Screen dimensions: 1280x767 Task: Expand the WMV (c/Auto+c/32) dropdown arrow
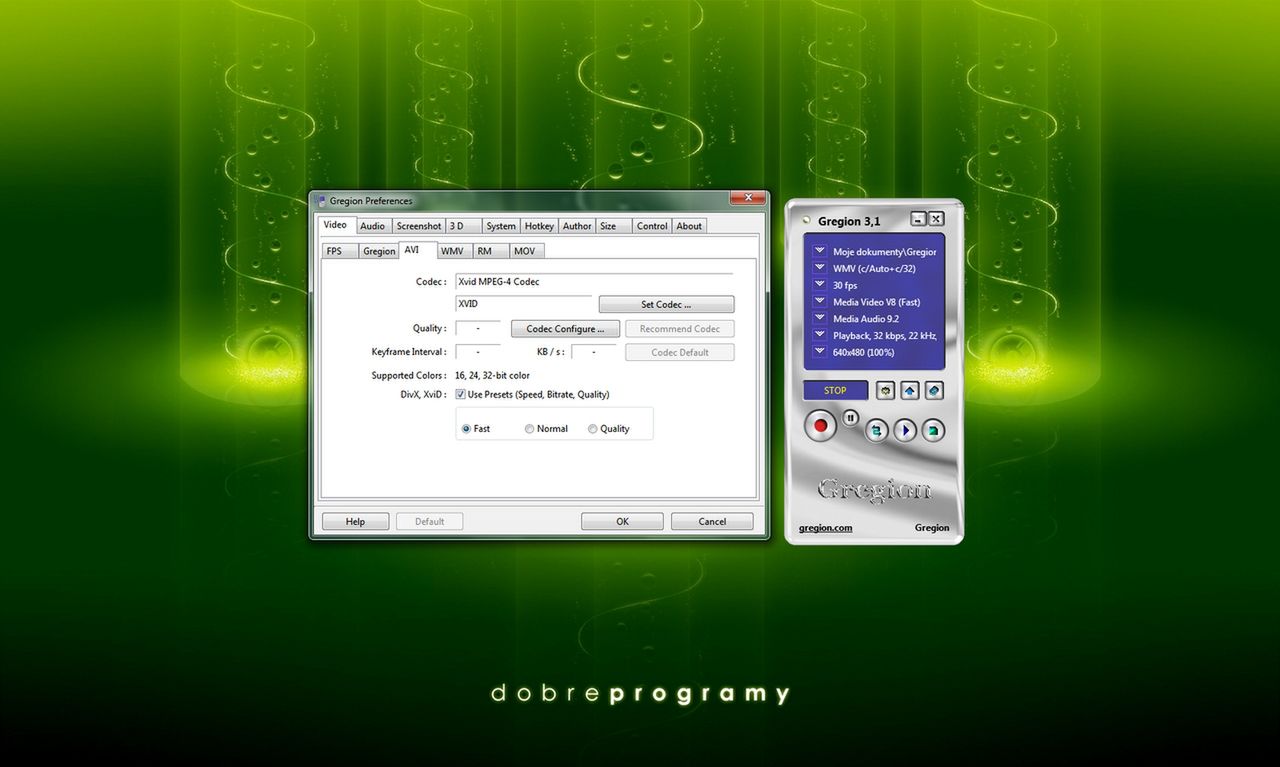pos(819,268)
